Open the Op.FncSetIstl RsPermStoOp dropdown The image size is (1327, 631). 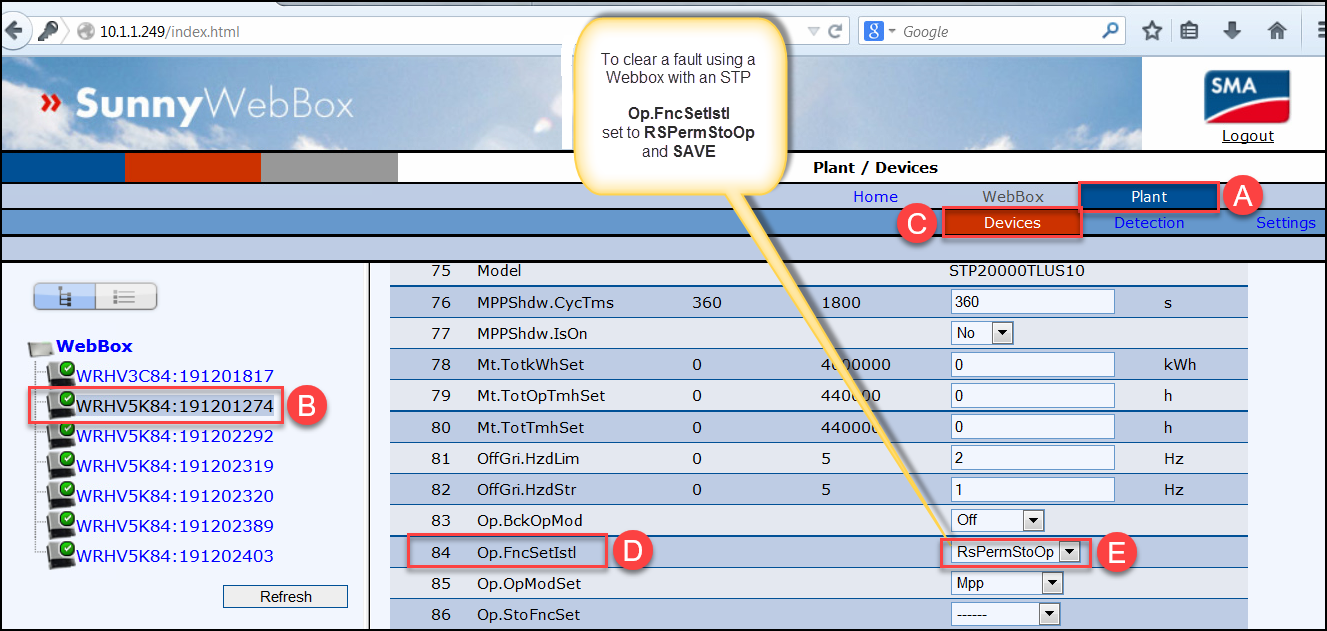point(1070,551)
